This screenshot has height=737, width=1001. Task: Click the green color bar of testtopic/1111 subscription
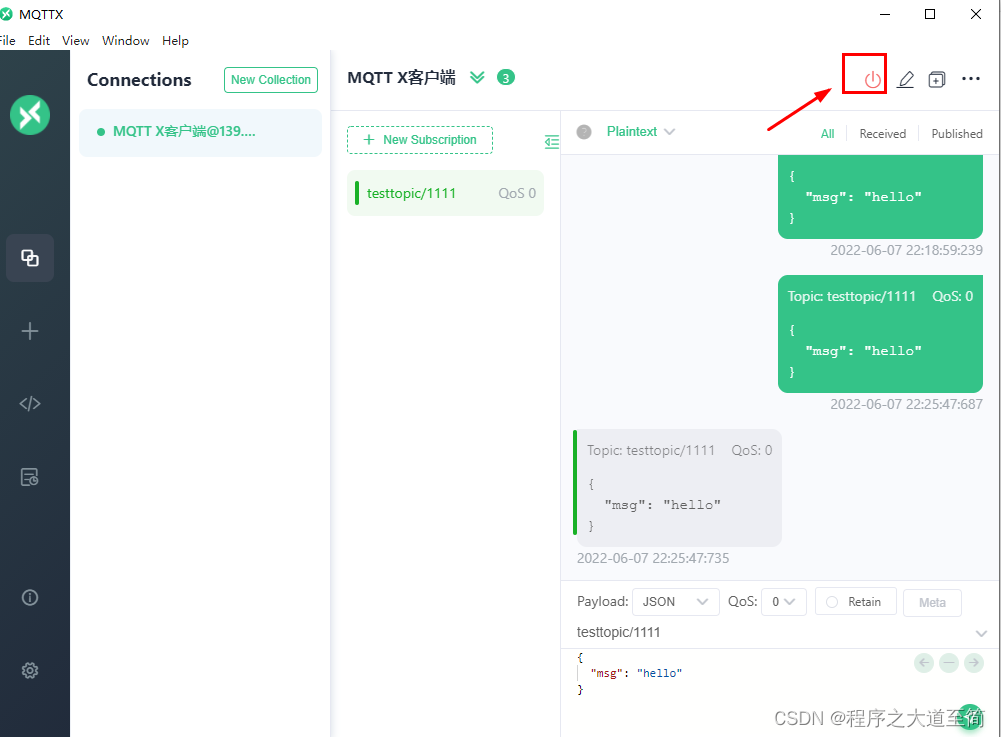coord(357,193)
